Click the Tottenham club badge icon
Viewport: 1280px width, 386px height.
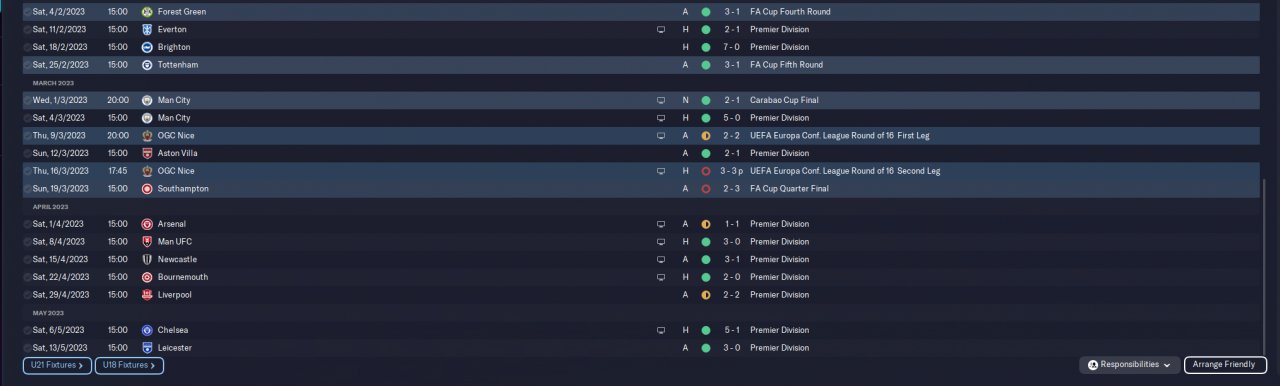pos(147,65)
